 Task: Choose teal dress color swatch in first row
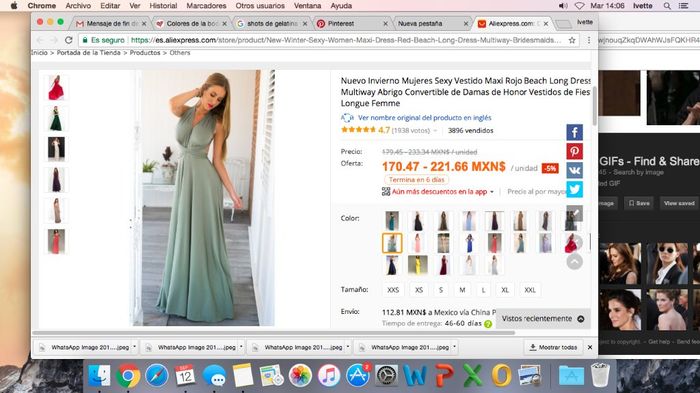pos(392,221)
